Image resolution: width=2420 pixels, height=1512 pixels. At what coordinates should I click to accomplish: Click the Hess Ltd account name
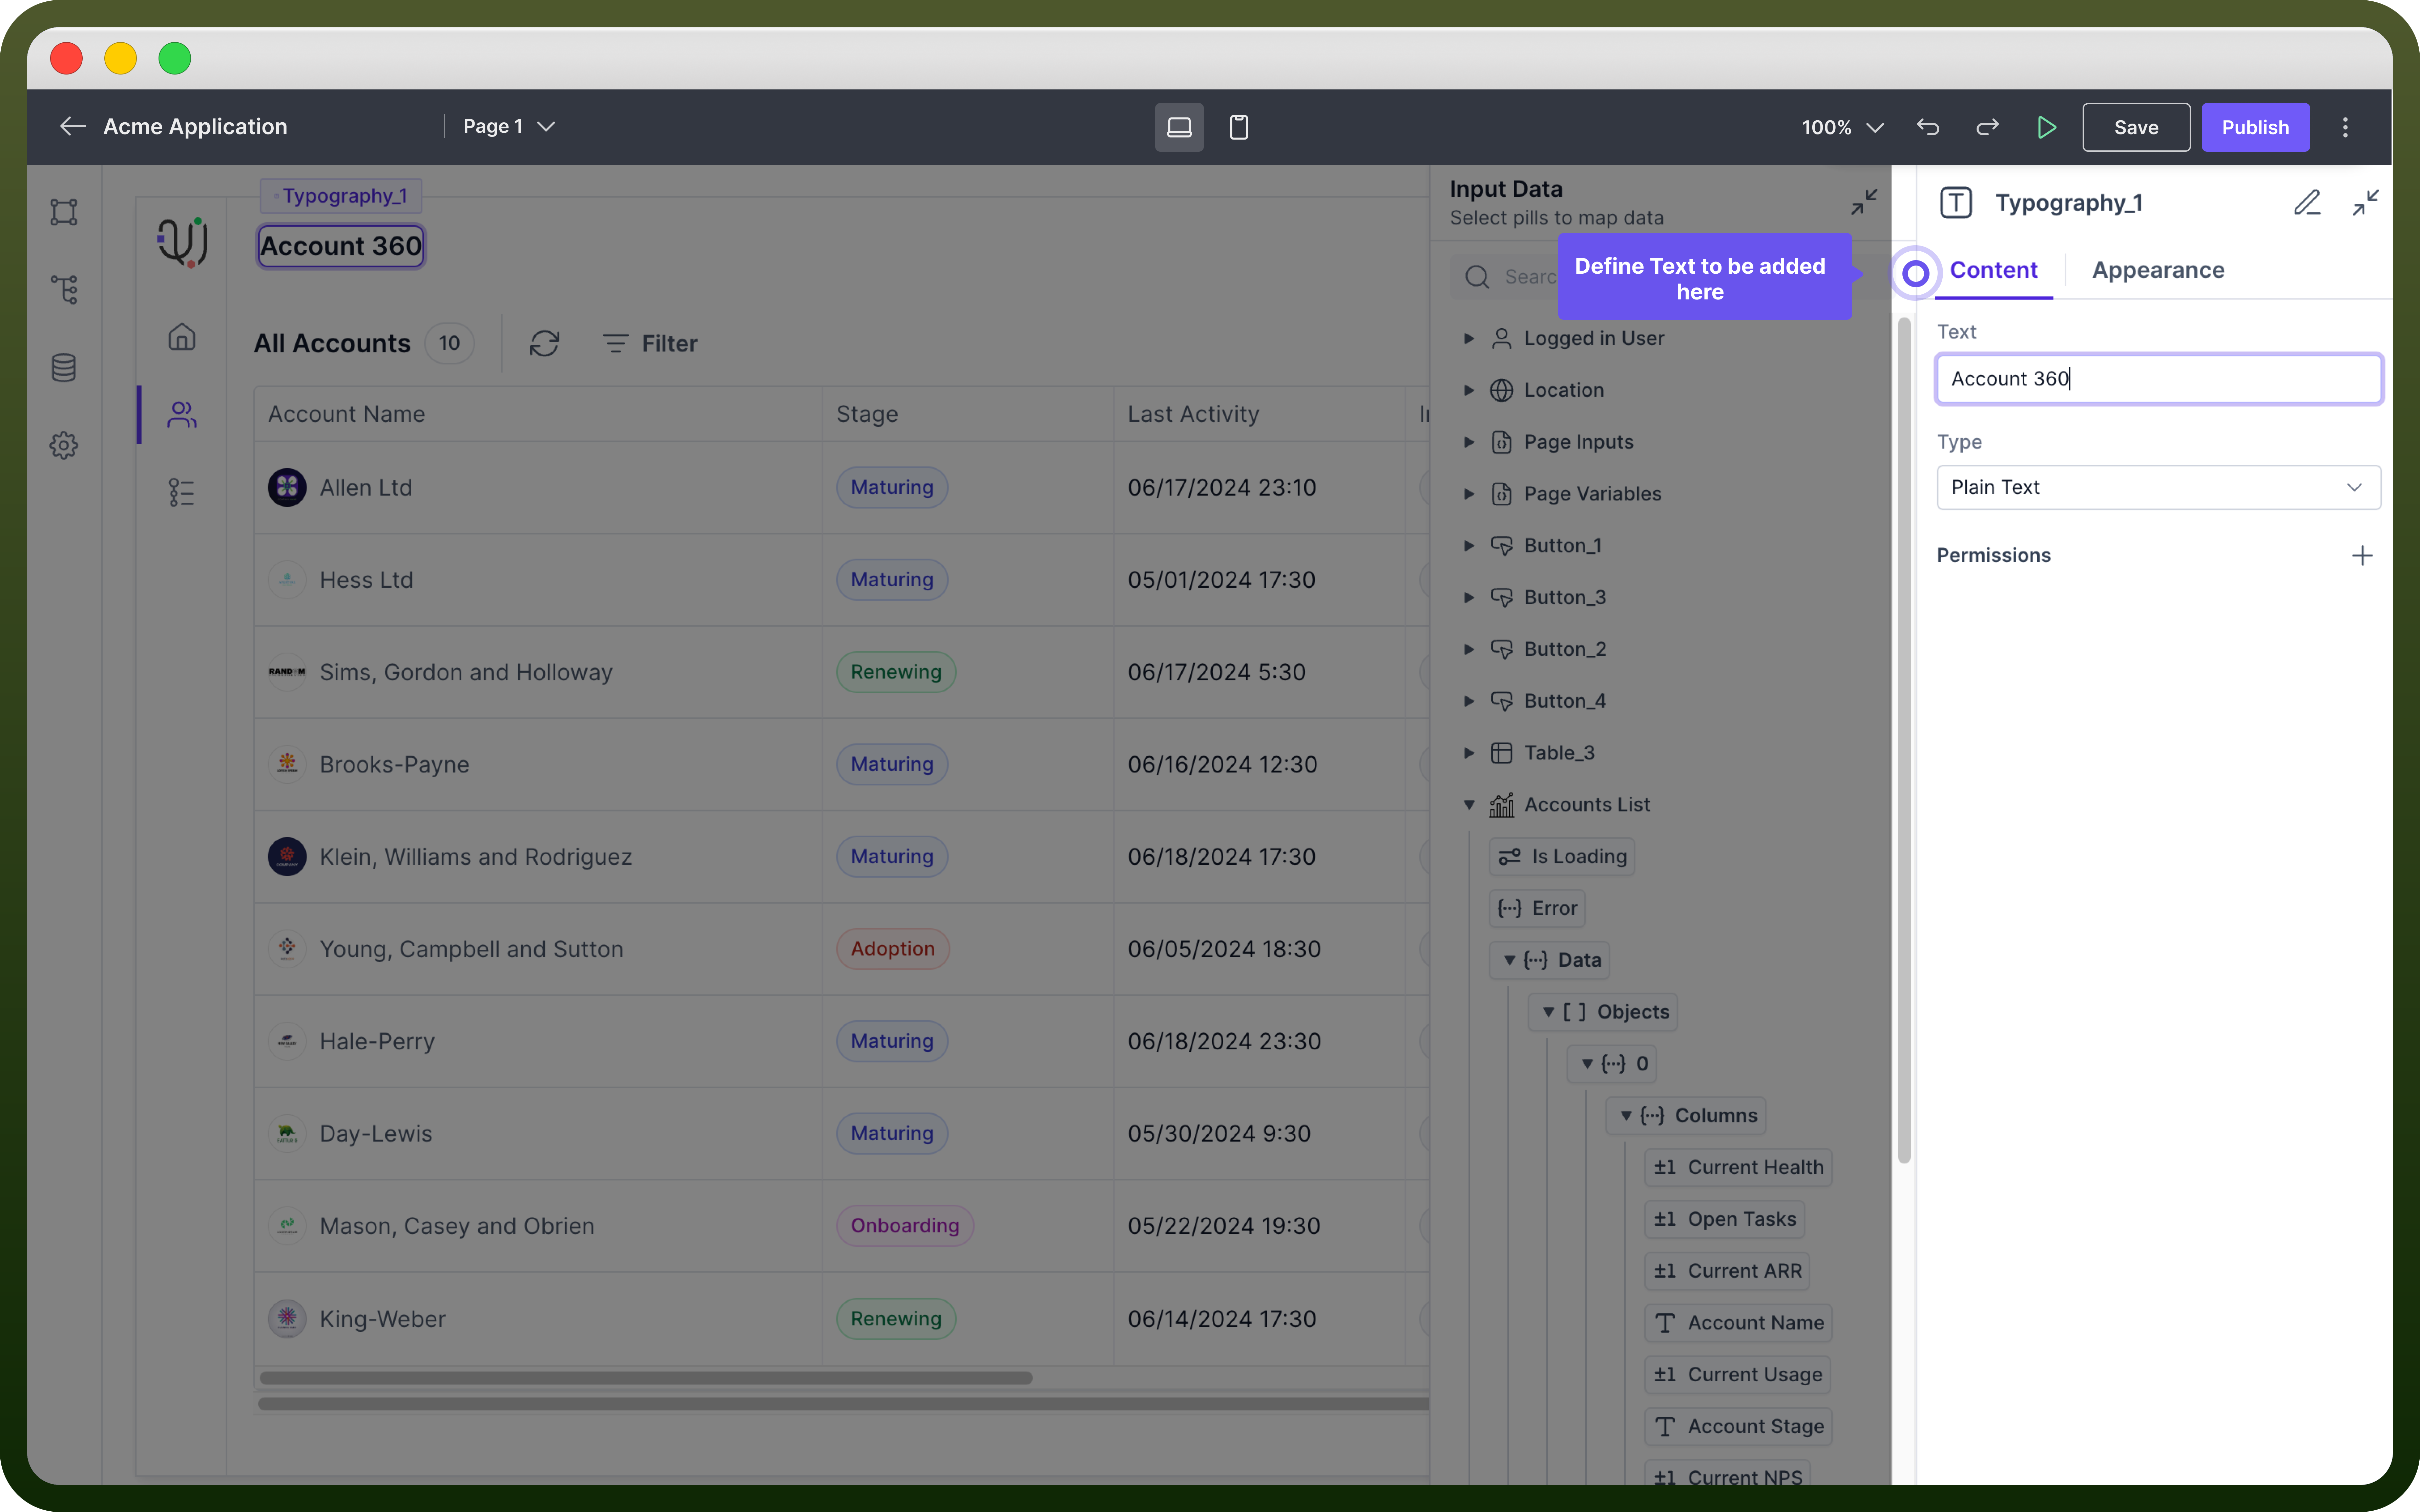coord(366,580)
